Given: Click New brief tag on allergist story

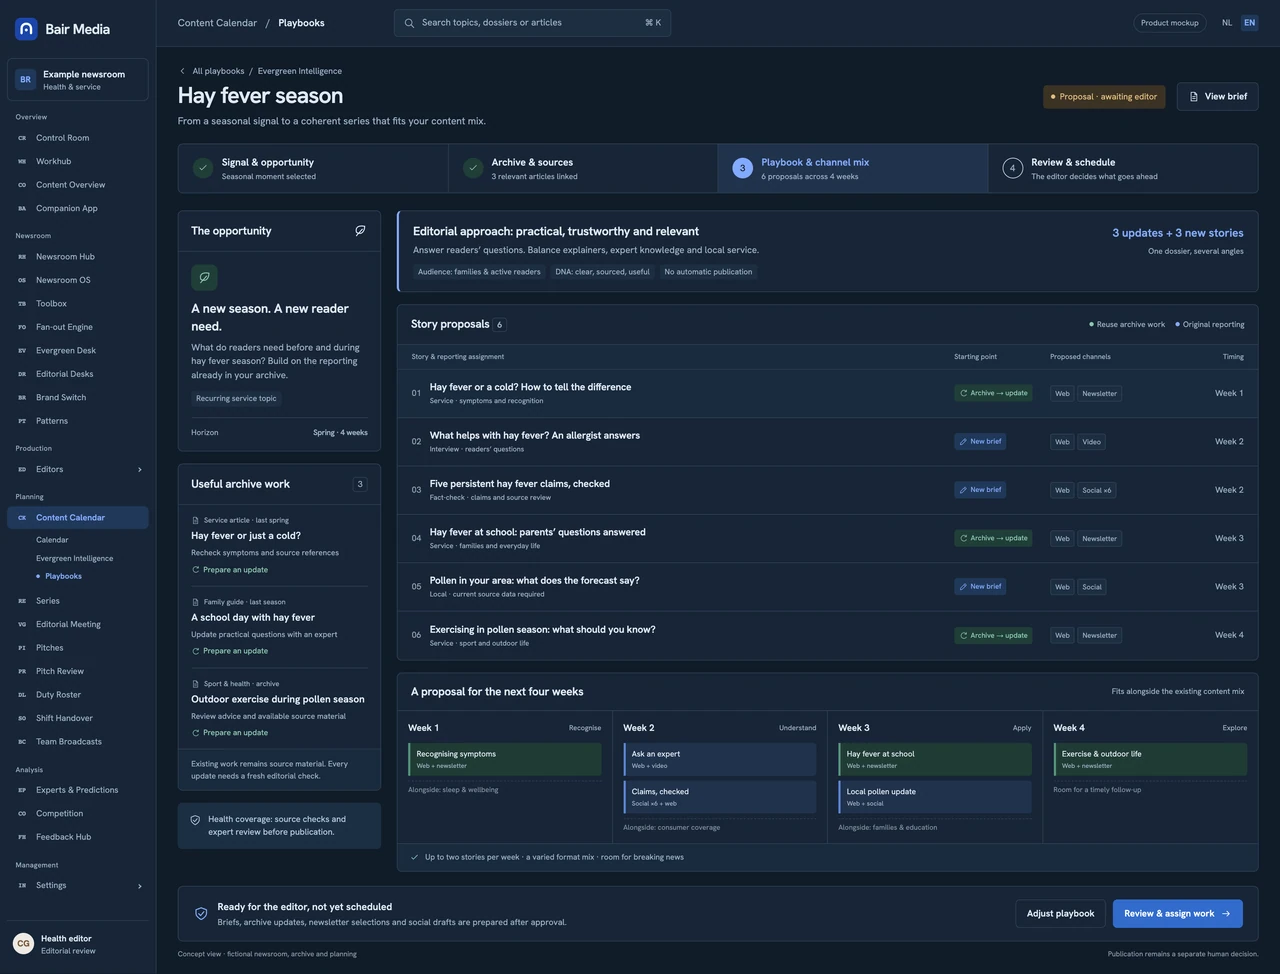Looking at the screenshot, I should (x=980, y=442).
